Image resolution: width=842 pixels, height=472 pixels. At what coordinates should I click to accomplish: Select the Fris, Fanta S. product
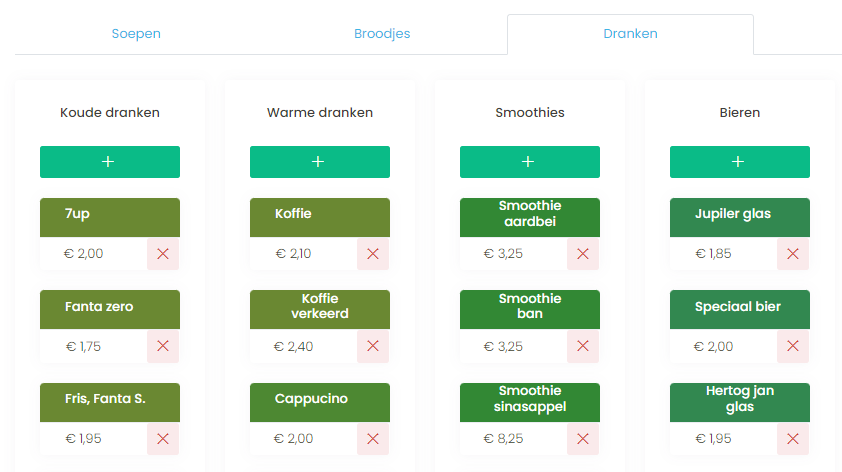coord(109,401)
